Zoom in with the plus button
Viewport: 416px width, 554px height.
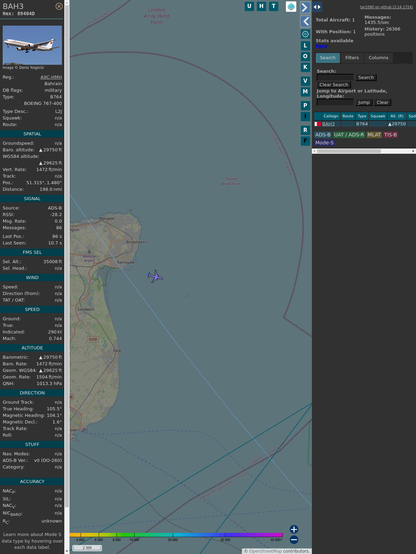point(294,529)
